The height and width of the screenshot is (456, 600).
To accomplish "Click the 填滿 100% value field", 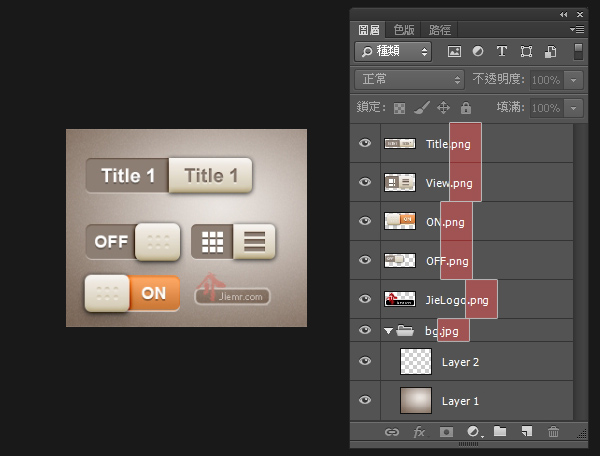I will 546,108.
